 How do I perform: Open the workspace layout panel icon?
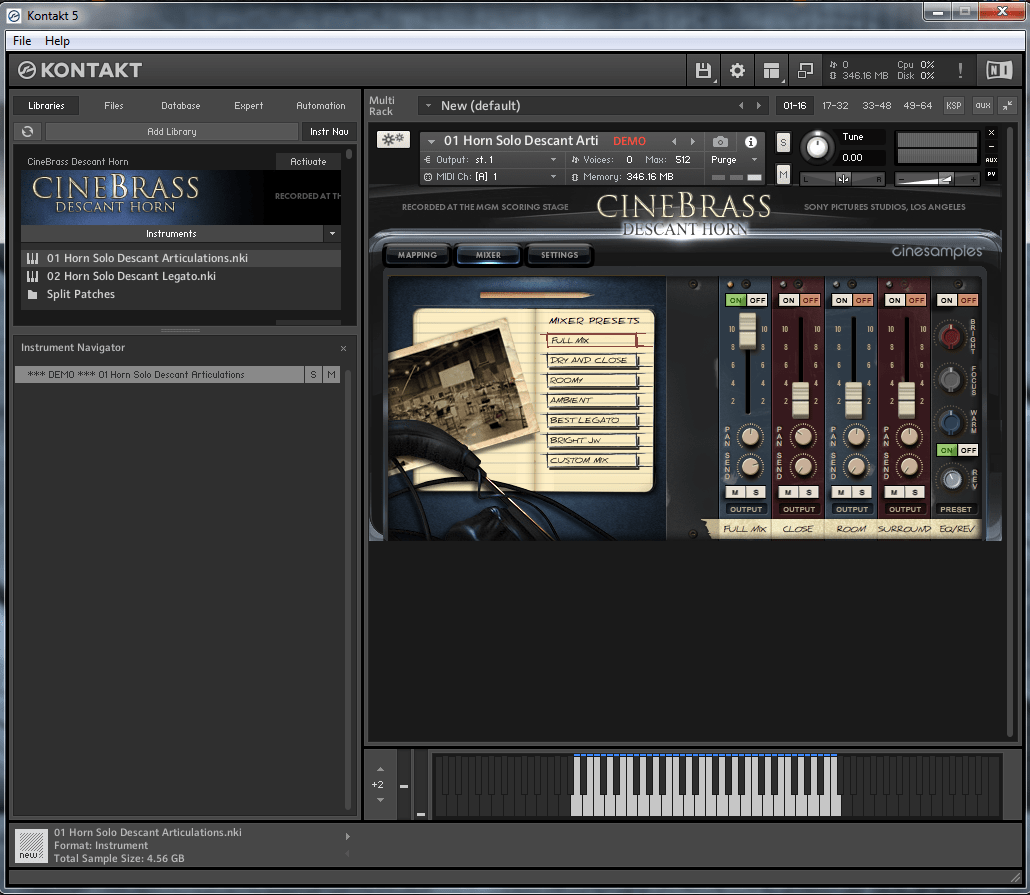[x=771, y=70]
